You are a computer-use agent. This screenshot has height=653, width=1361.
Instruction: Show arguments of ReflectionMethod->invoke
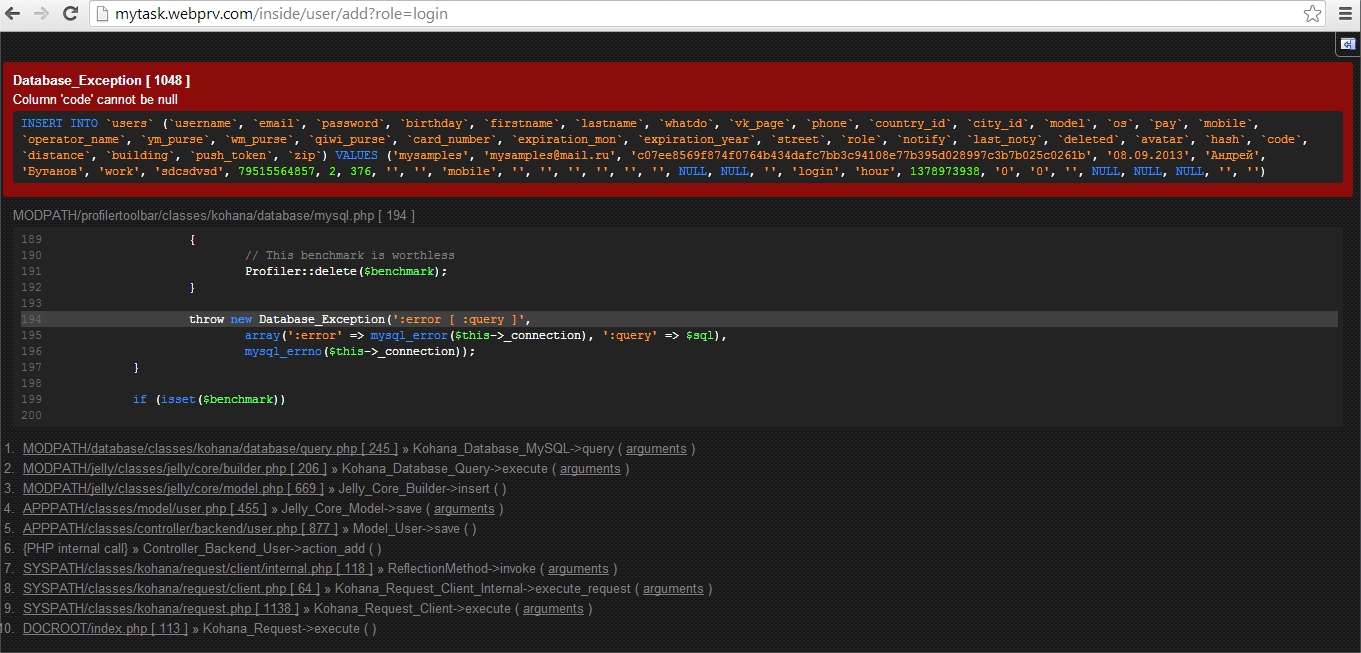pyautogui.click(x=578, y=569)
